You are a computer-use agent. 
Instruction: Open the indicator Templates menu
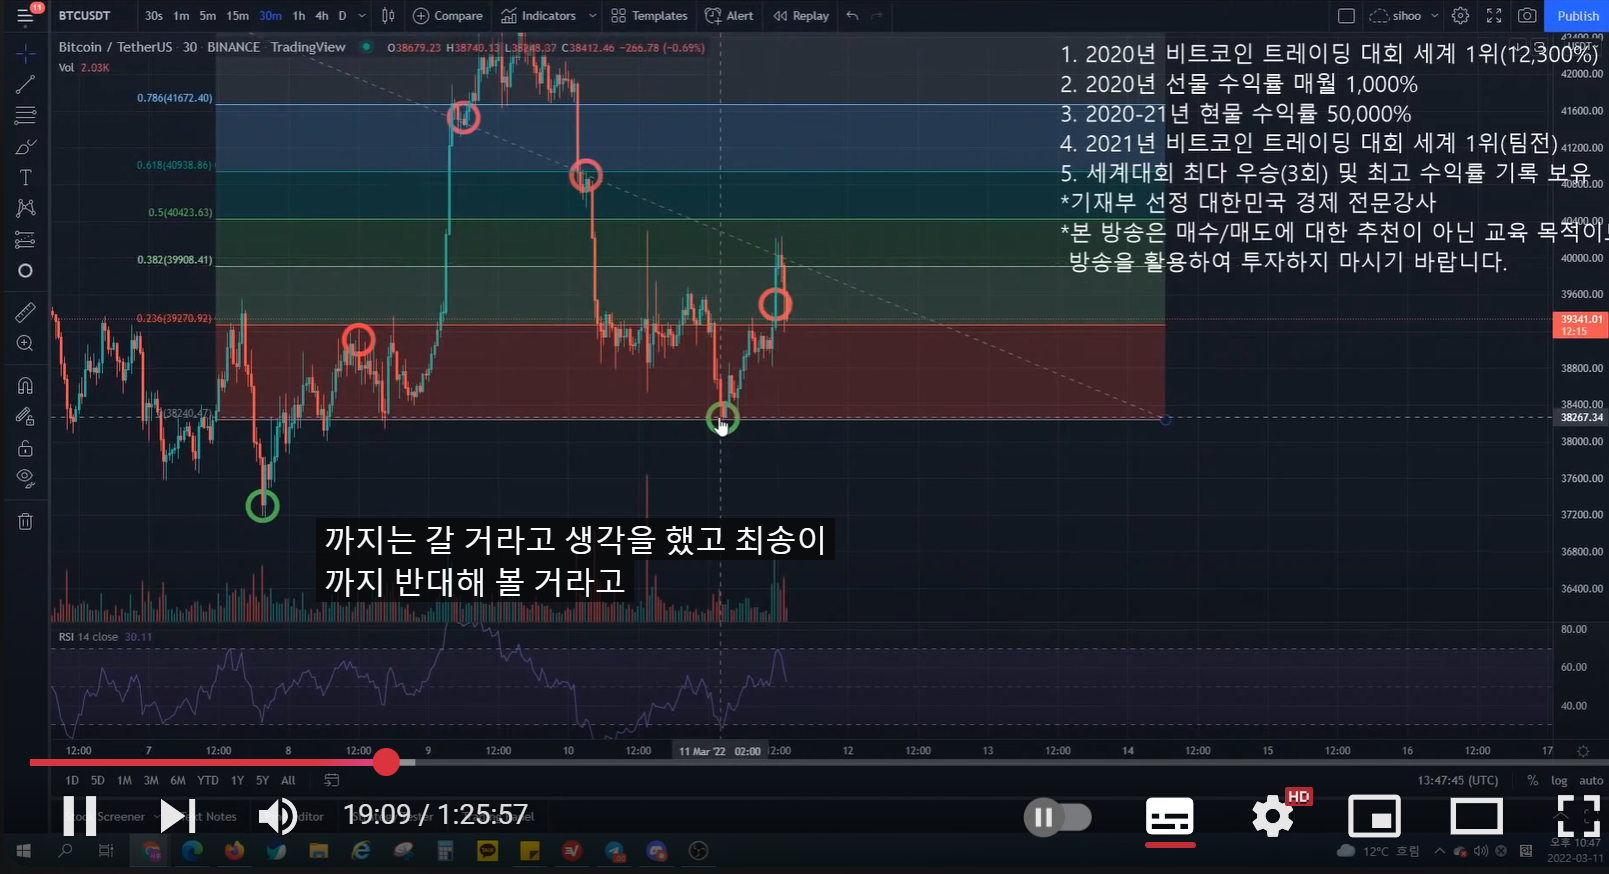(649, 15)
